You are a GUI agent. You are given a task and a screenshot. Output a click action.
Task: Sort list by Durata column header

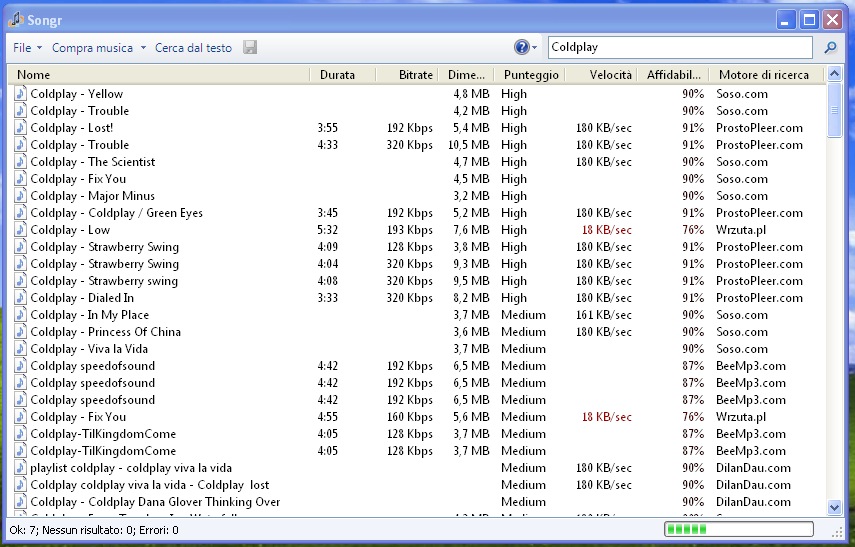337,75
